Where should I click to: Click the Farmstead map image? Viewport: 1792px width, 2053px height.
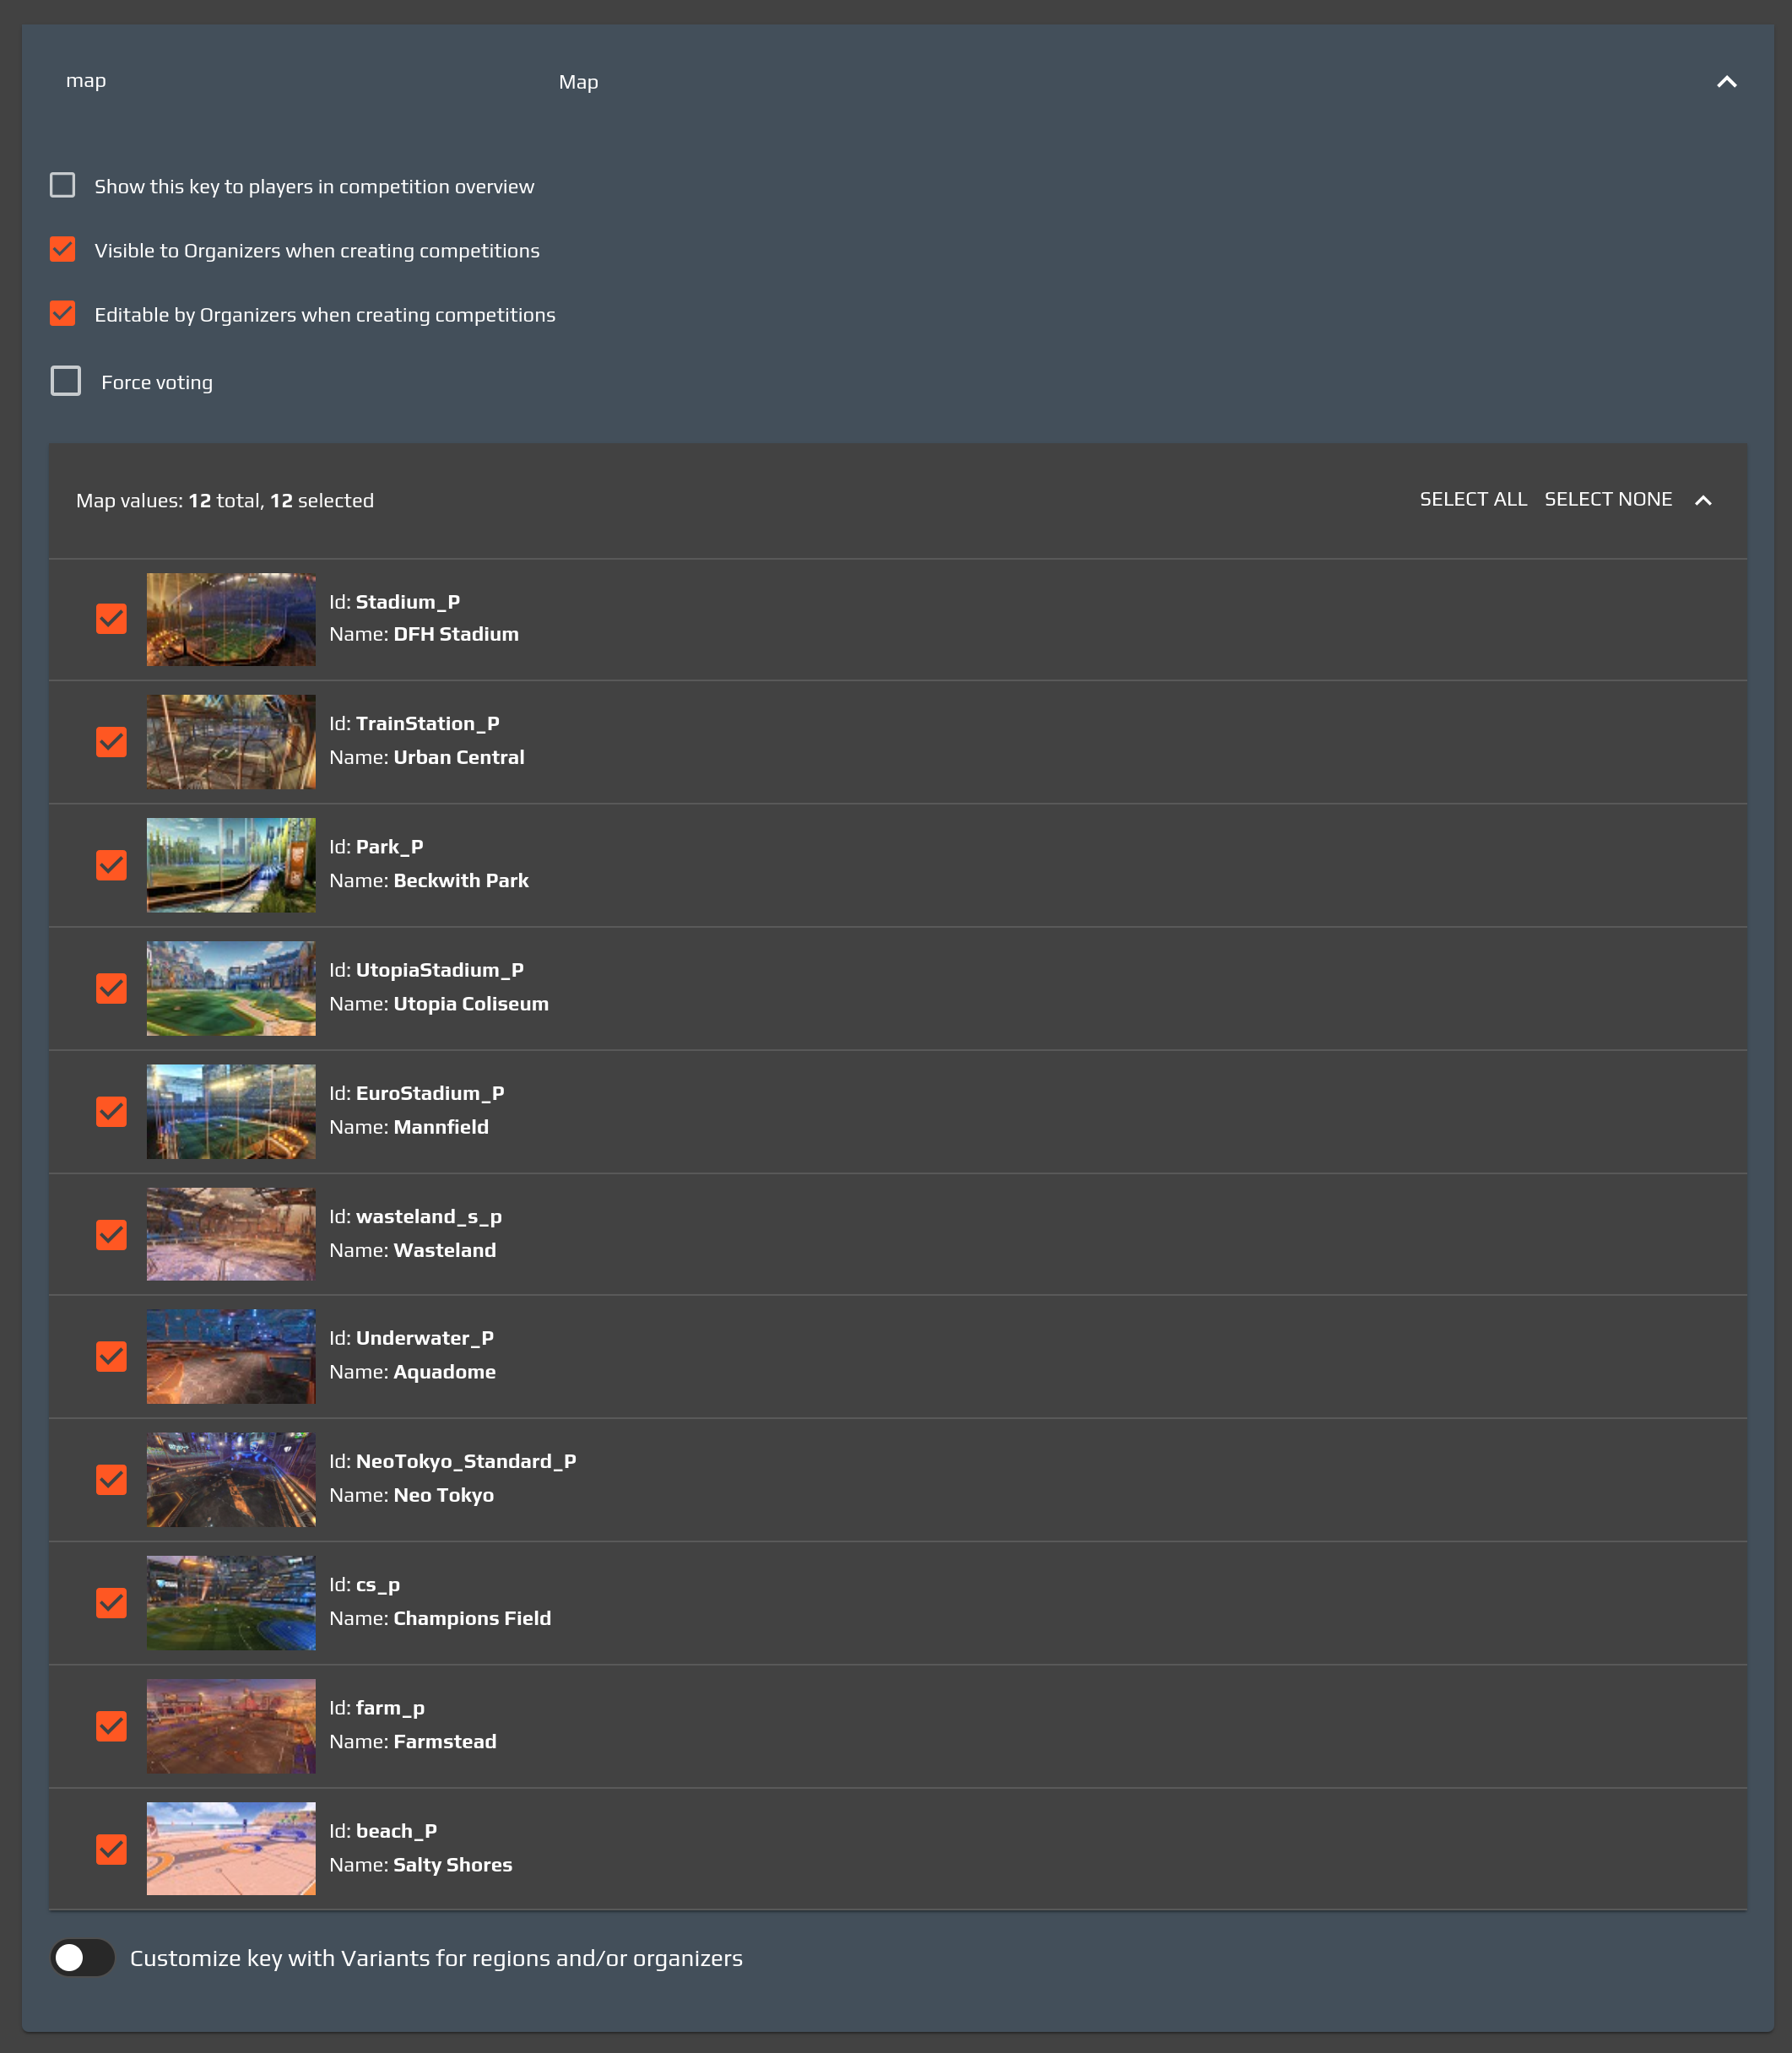[x=230, y=1725]
